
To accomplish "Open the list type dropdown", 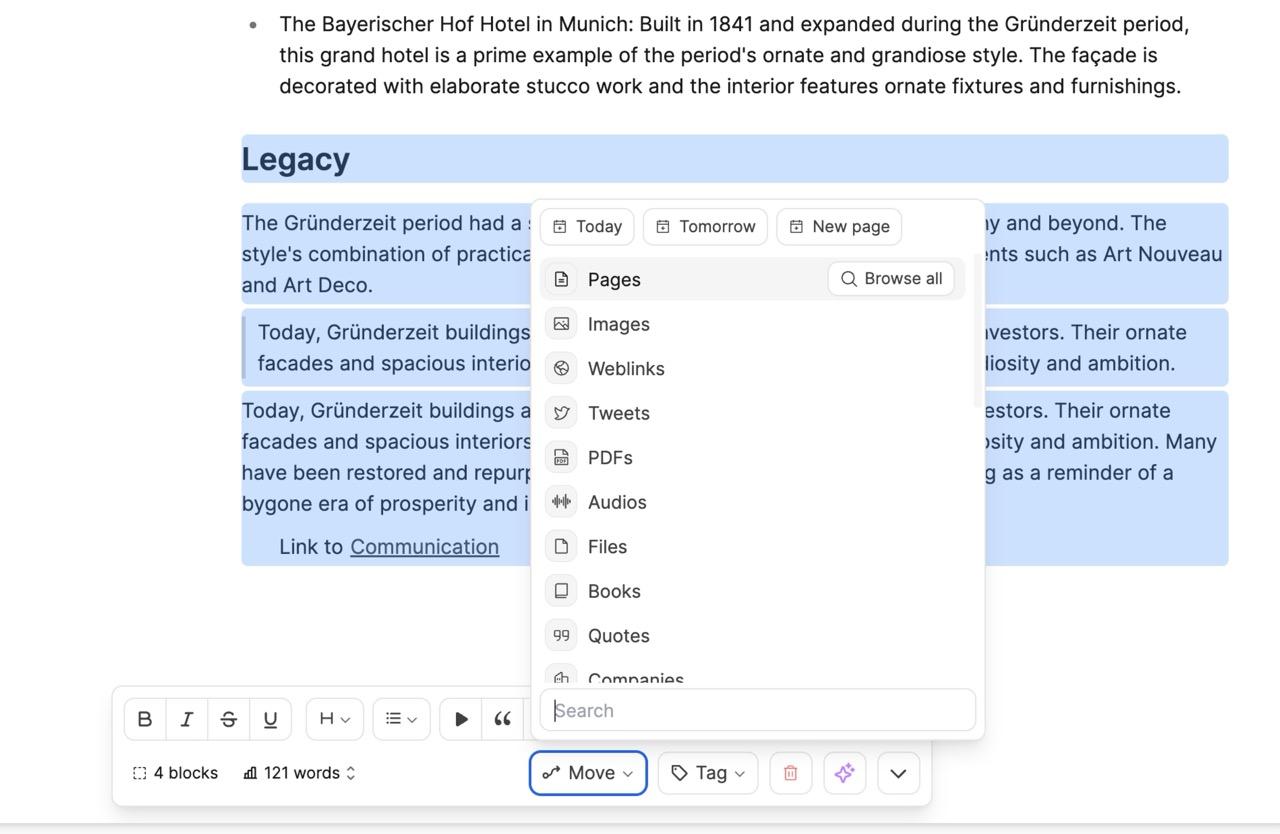I will click(x=402, y=719).
